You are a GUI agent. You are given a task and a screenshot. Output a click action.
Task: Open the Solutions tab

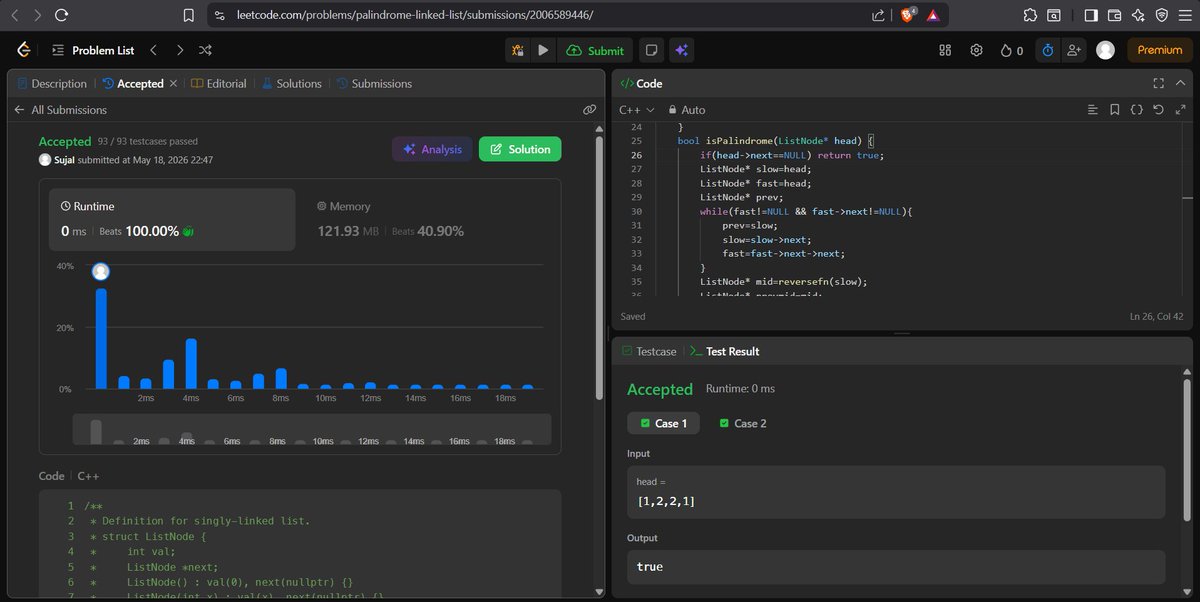[x=291, y=84]
